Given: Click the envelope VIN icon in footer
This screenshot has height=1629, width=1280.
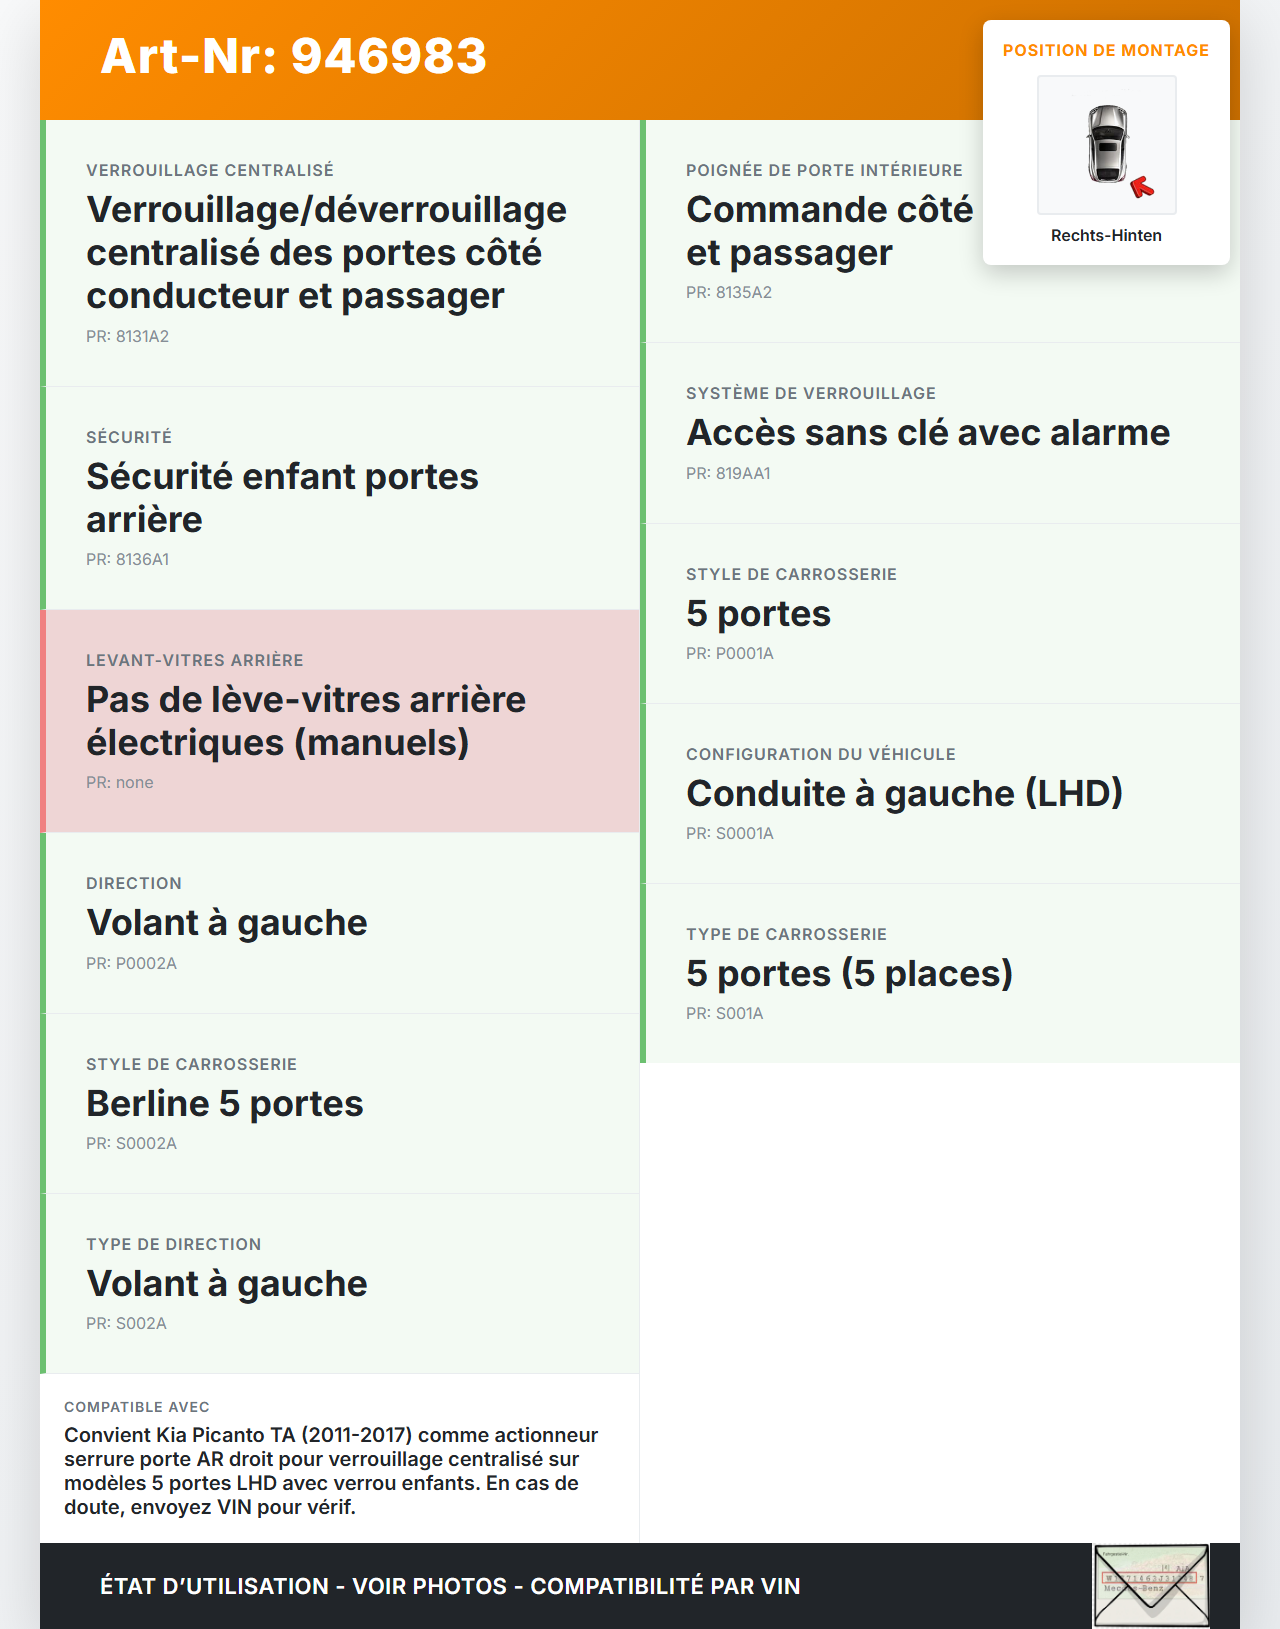Looking at the screenshot, I should click(1151, 1586).
